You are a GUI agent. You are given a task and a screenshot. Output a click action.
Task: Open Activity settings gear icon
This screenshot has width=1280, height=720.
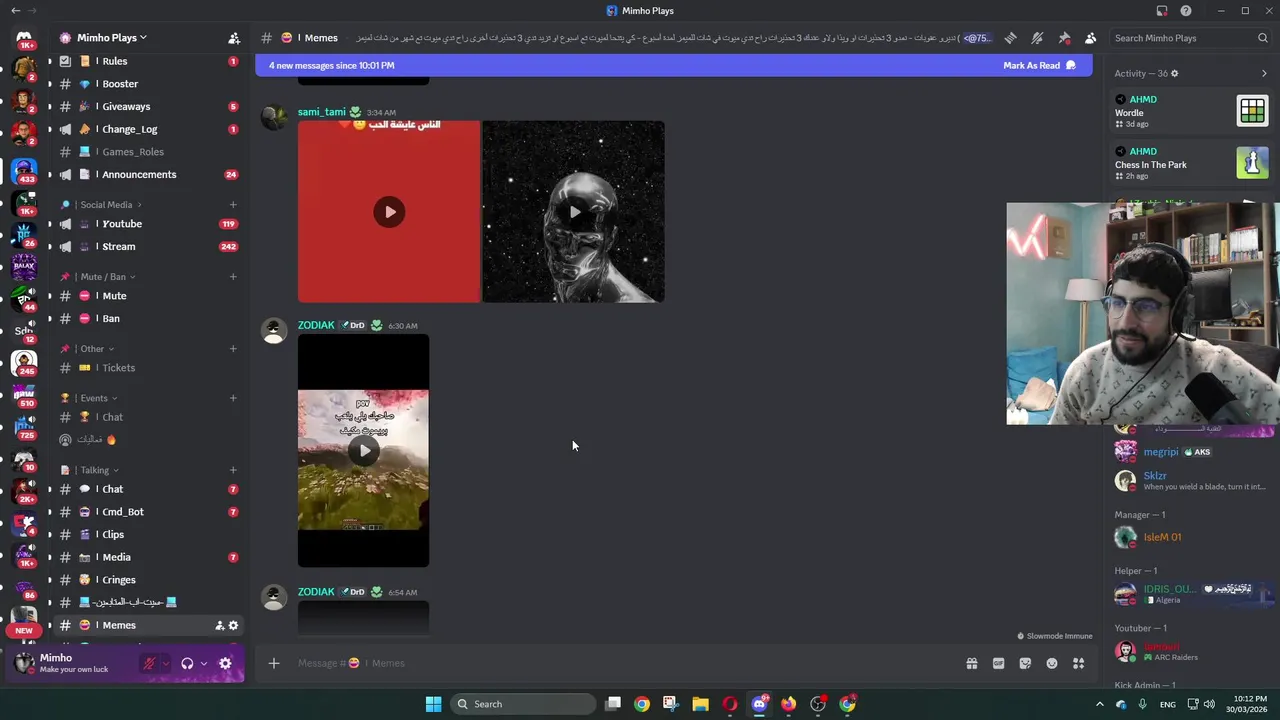(1174, 74)
